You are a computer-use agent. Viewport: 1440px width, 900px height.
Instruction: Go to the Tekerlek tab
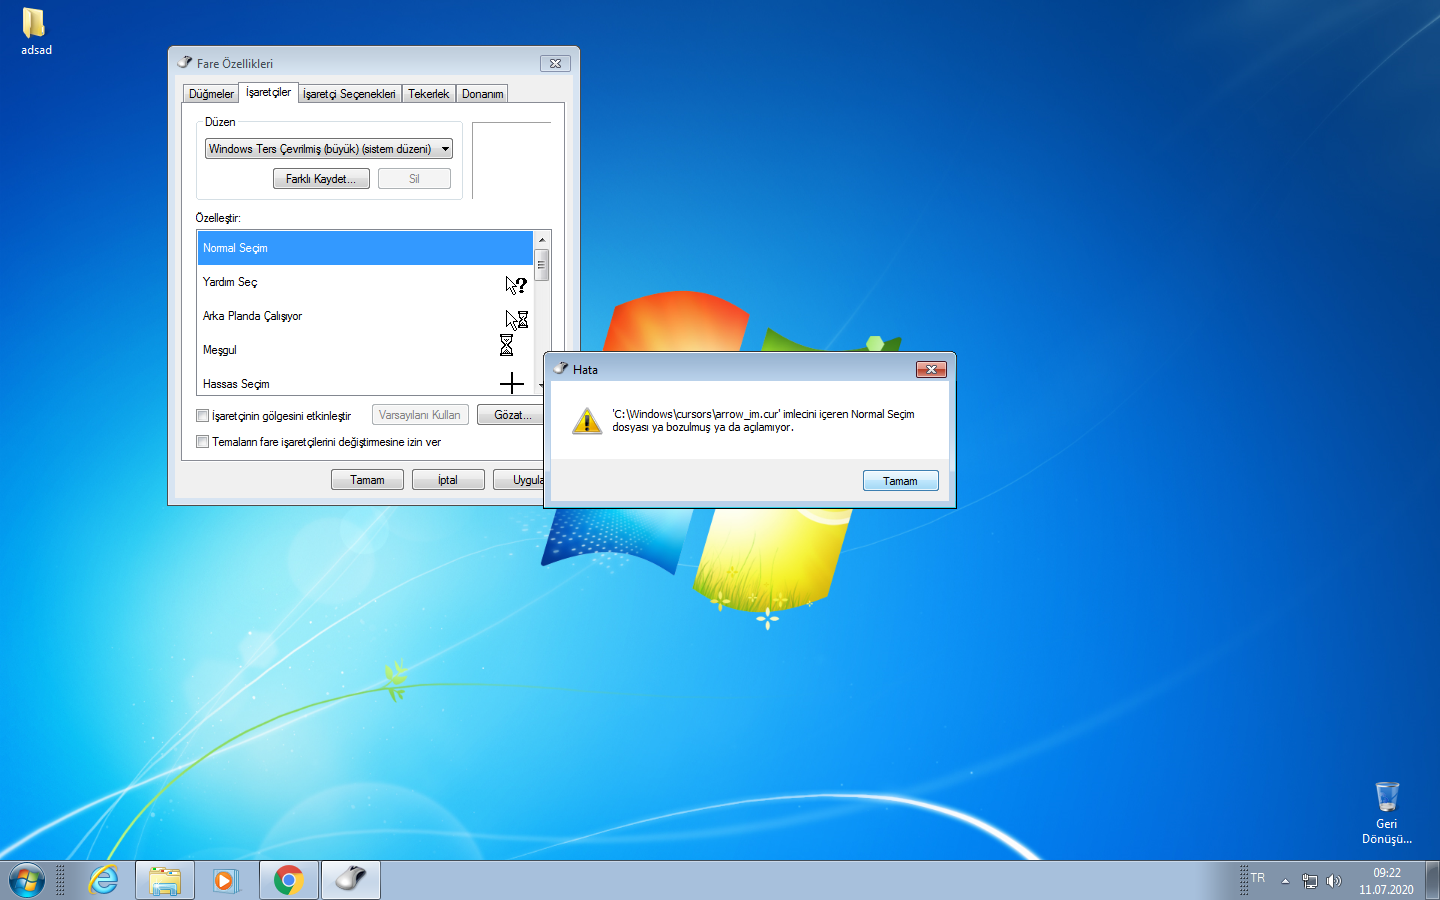pyautogui.click(x=428, y=94)
